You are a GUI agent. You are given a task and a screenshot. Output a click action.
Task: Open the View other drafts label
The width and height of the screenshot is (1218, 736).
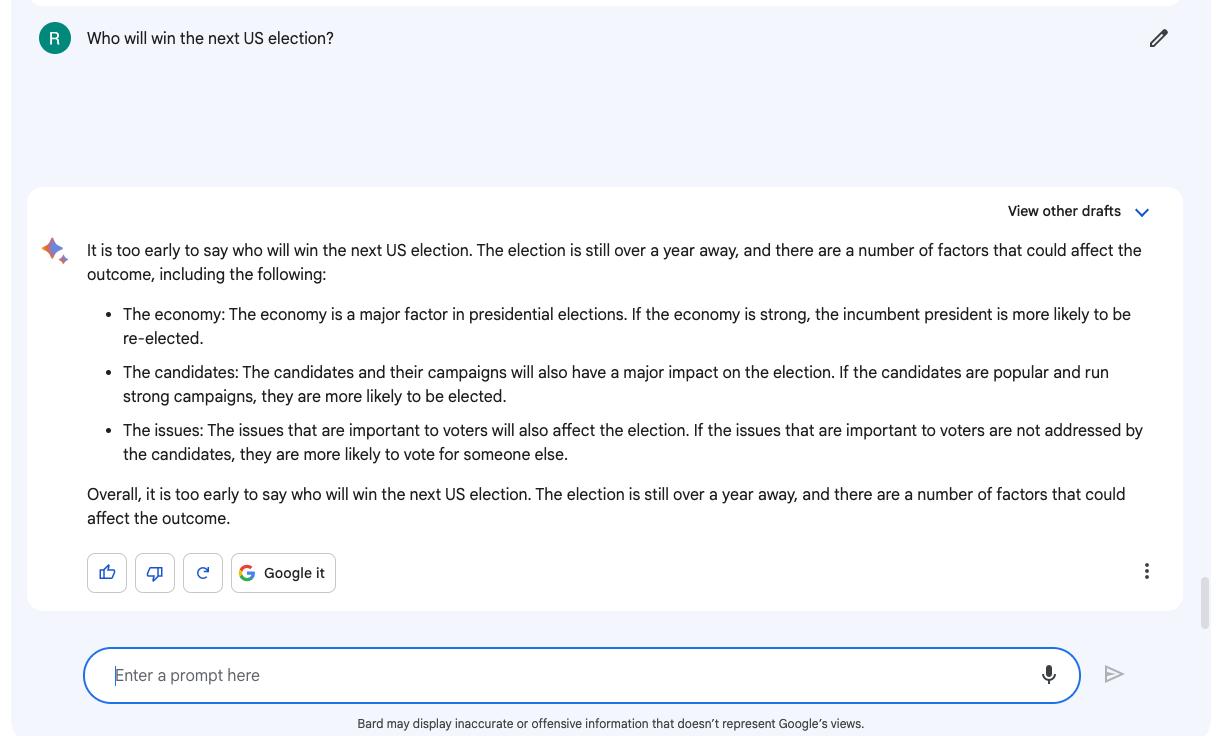coord(1064,211)
